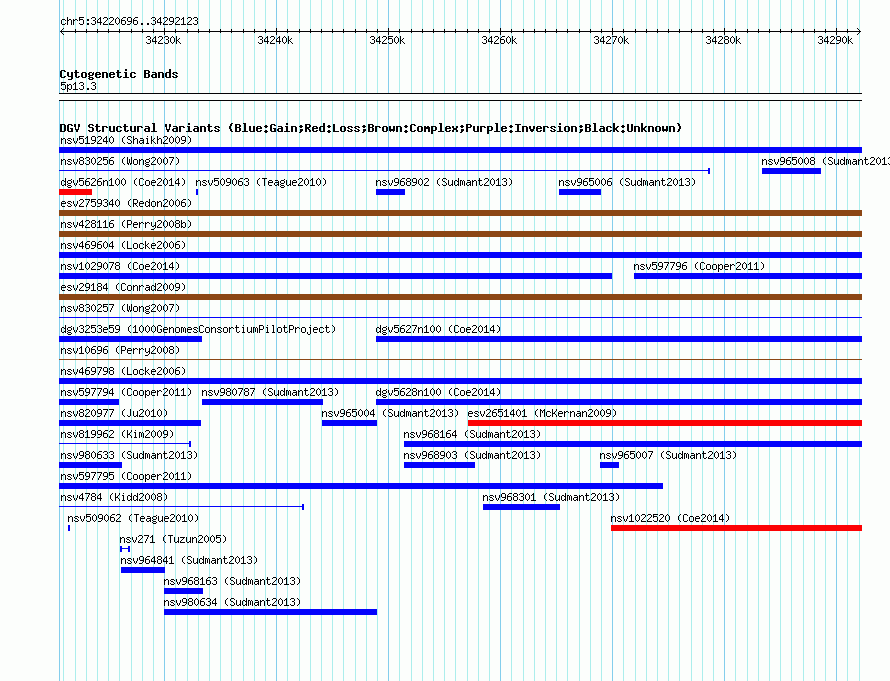Click the short blue nsv597794 bar

[89, 402]
